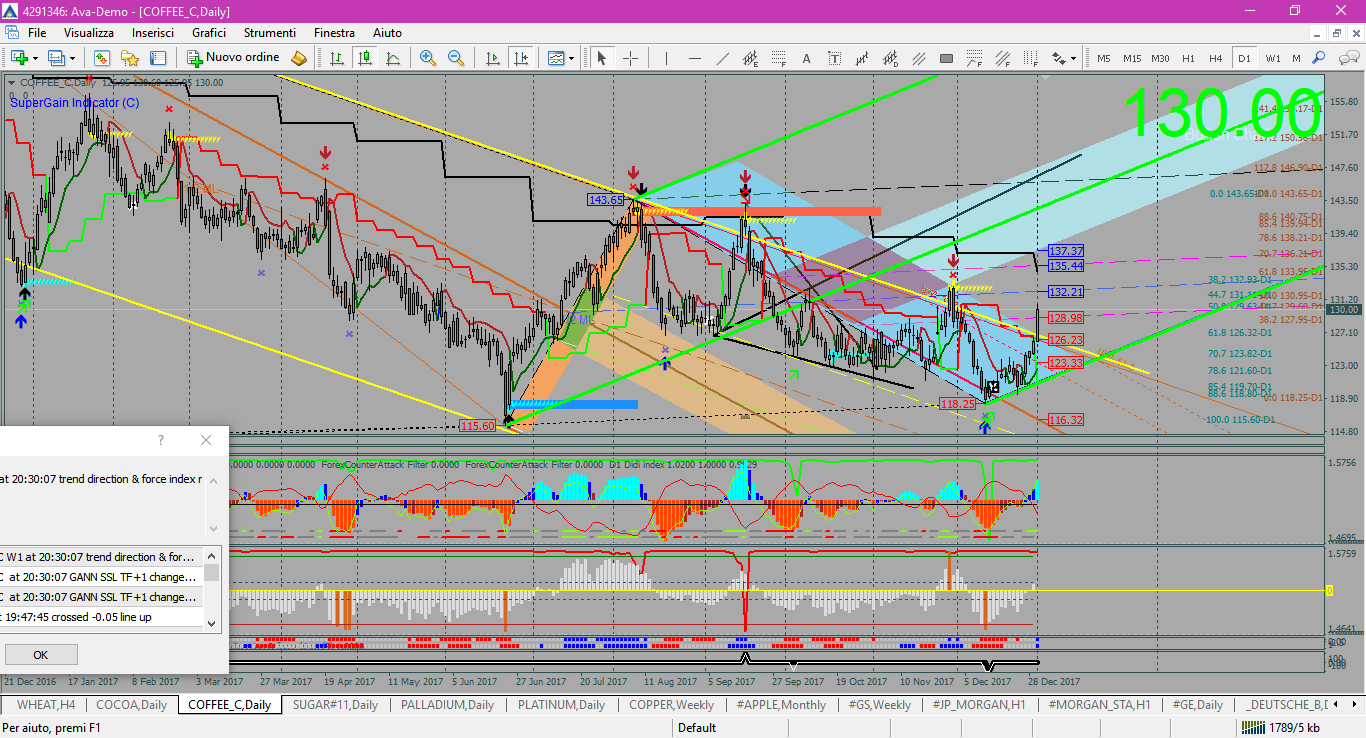
Task: Select the trendline drawing tool
Action: pos(722,58)
